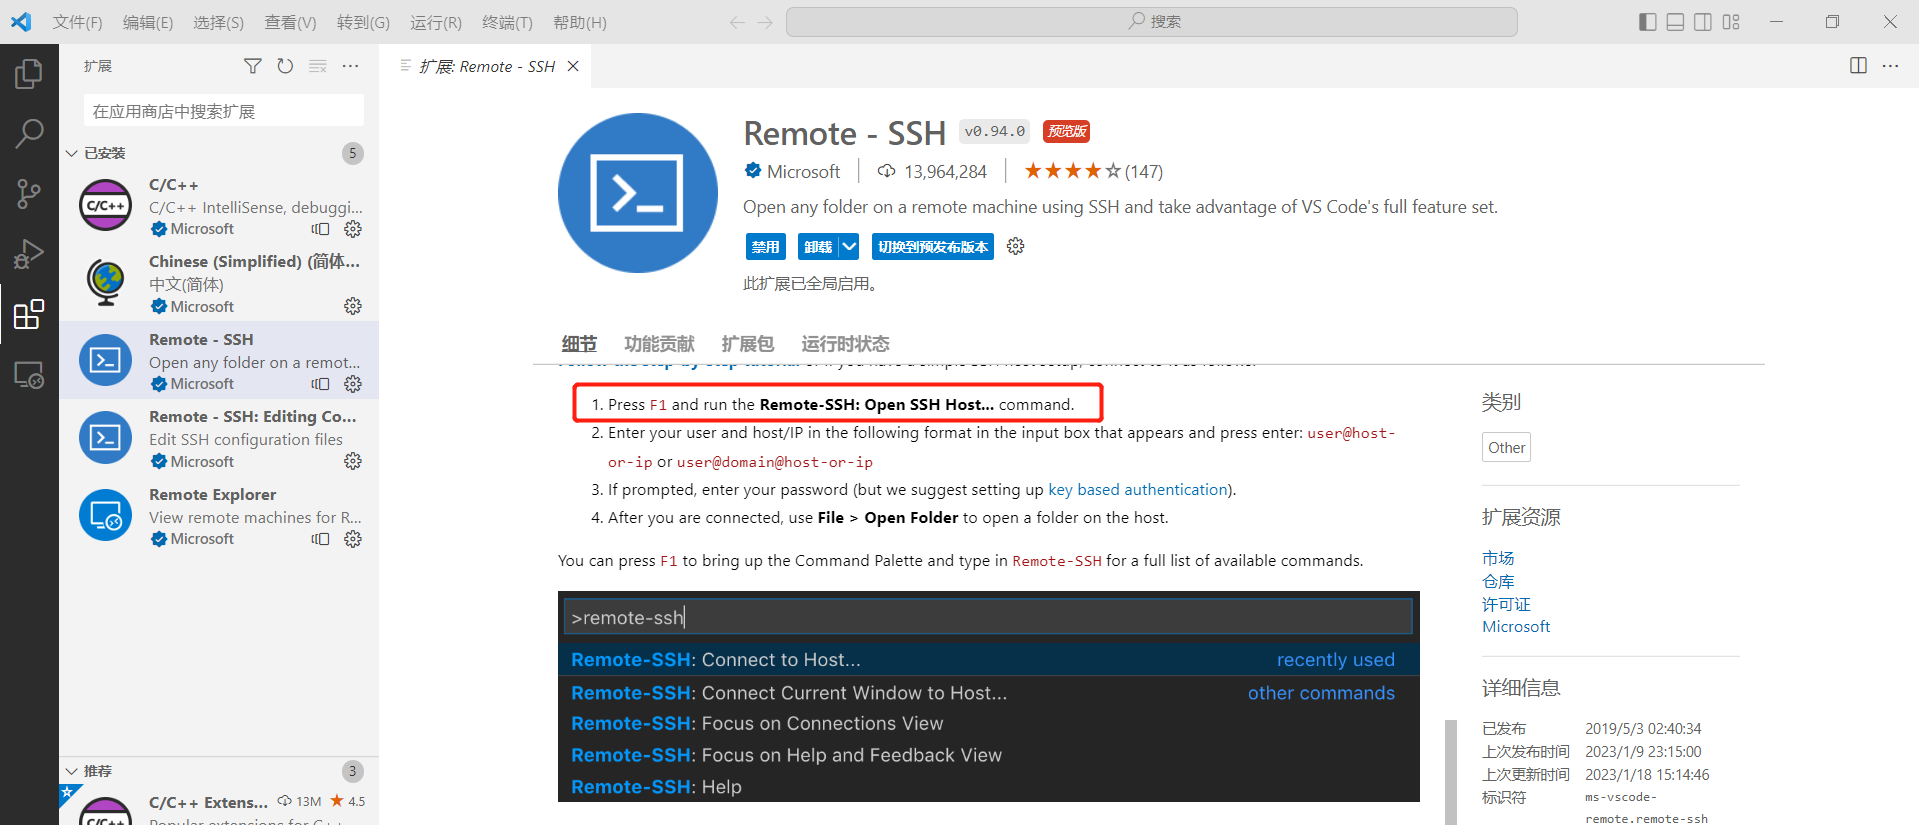Collapse the installed extensions section
The height and width of the screenshot is (825, 1919).
click(x=72, y=153)
